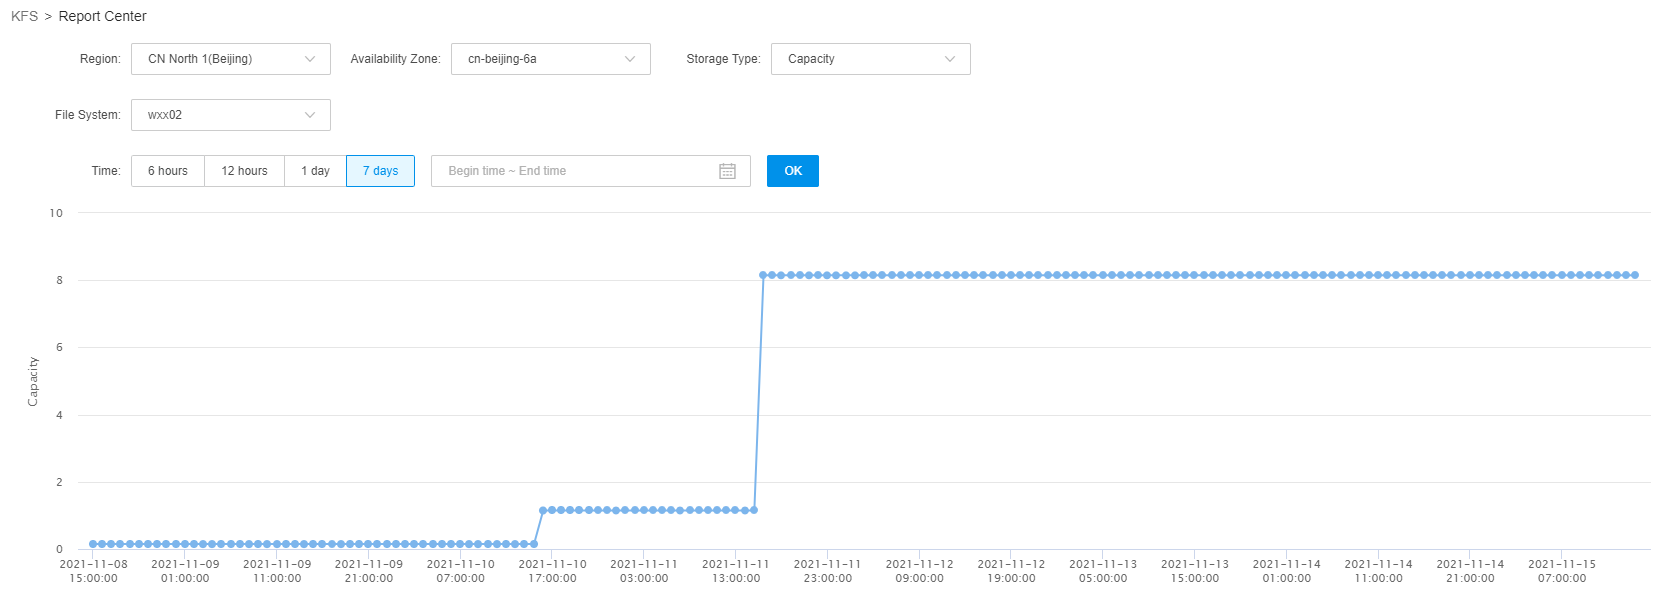This screenshot has width=1662, height=606.
Task: Click the blue OK button
Action: tap(793, 171)
